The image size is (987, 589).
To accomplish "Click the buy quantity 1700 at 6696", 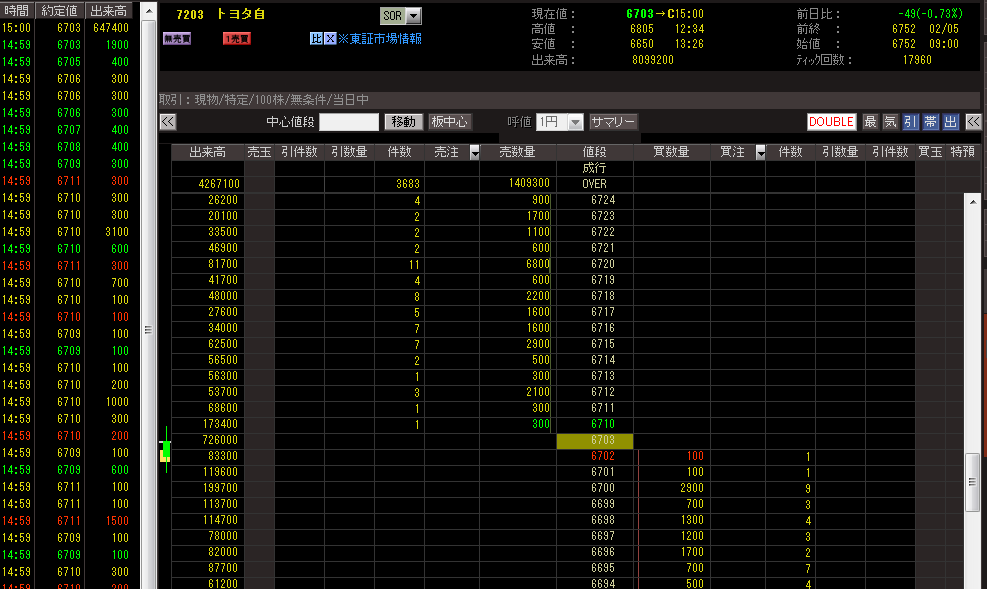I will click(692, 552).
